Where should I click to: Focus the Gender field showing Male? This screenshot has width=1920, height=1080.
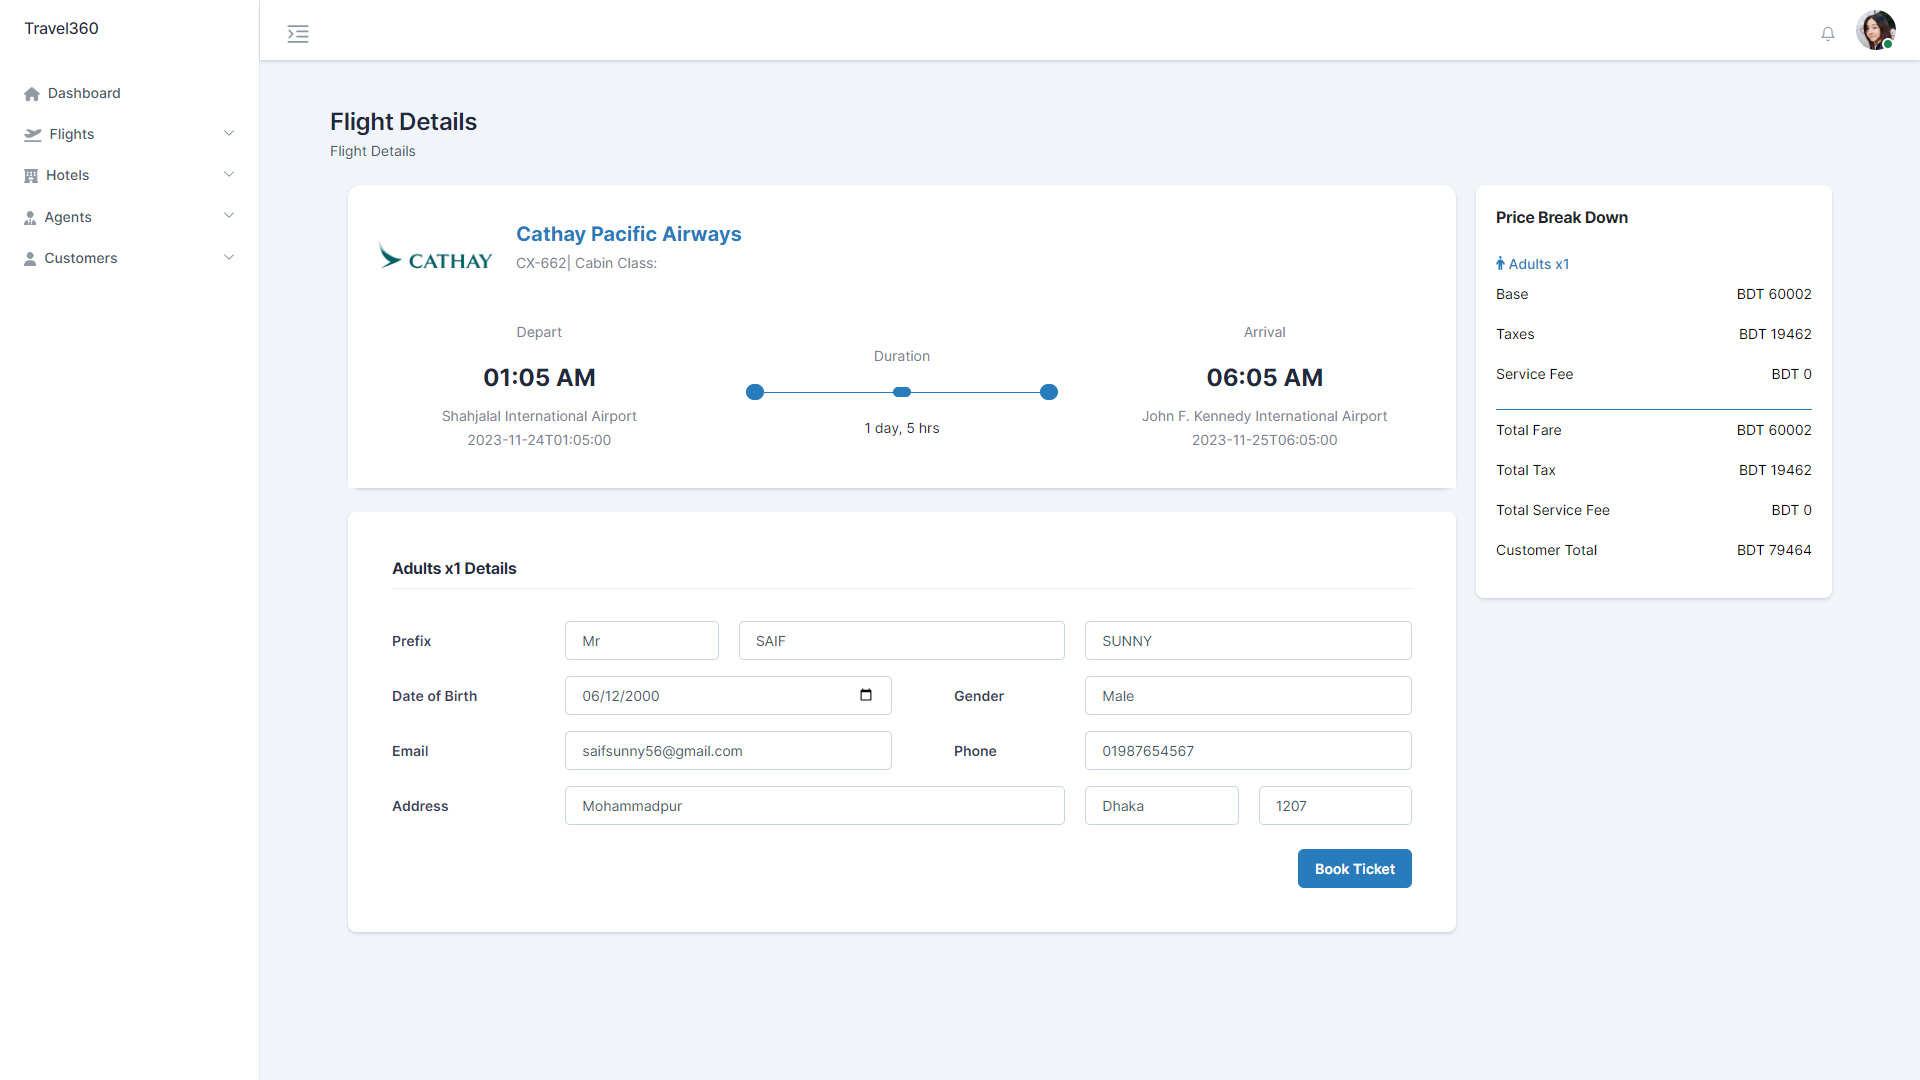[1248, 695]
